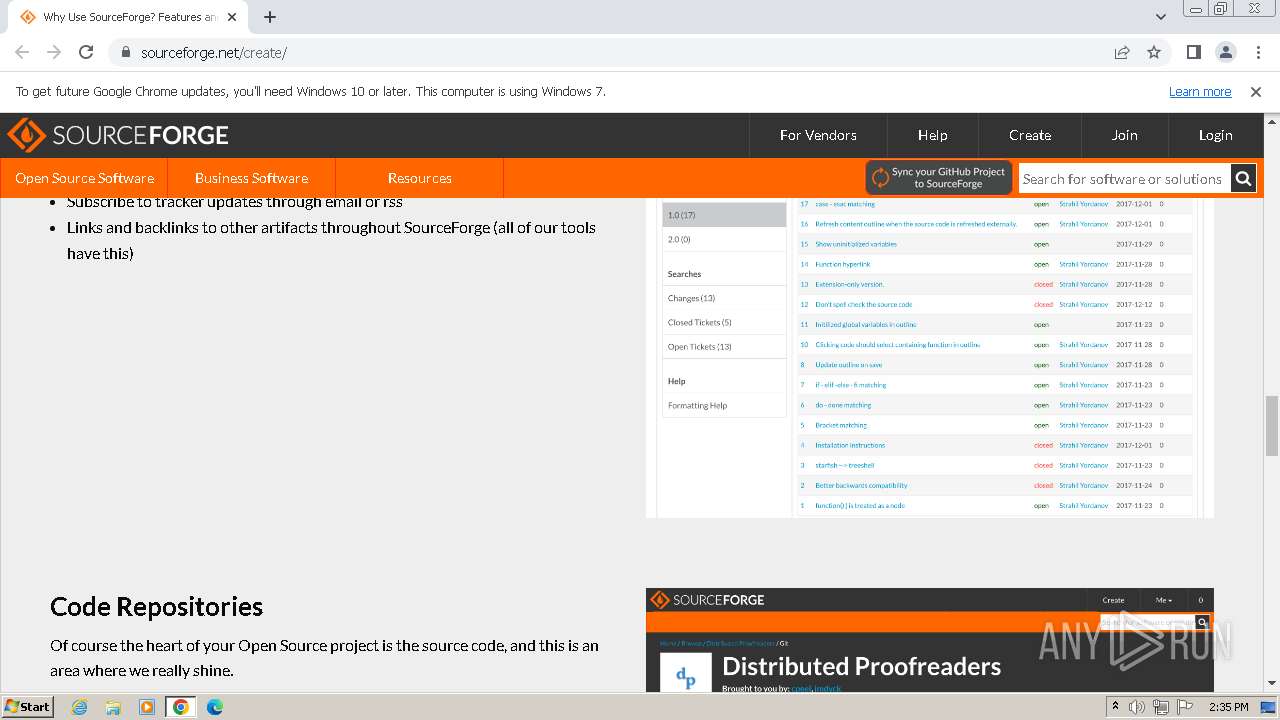Open the For Vendors menu
This screenshot has height=720, width=1280.
click(818, 135)
